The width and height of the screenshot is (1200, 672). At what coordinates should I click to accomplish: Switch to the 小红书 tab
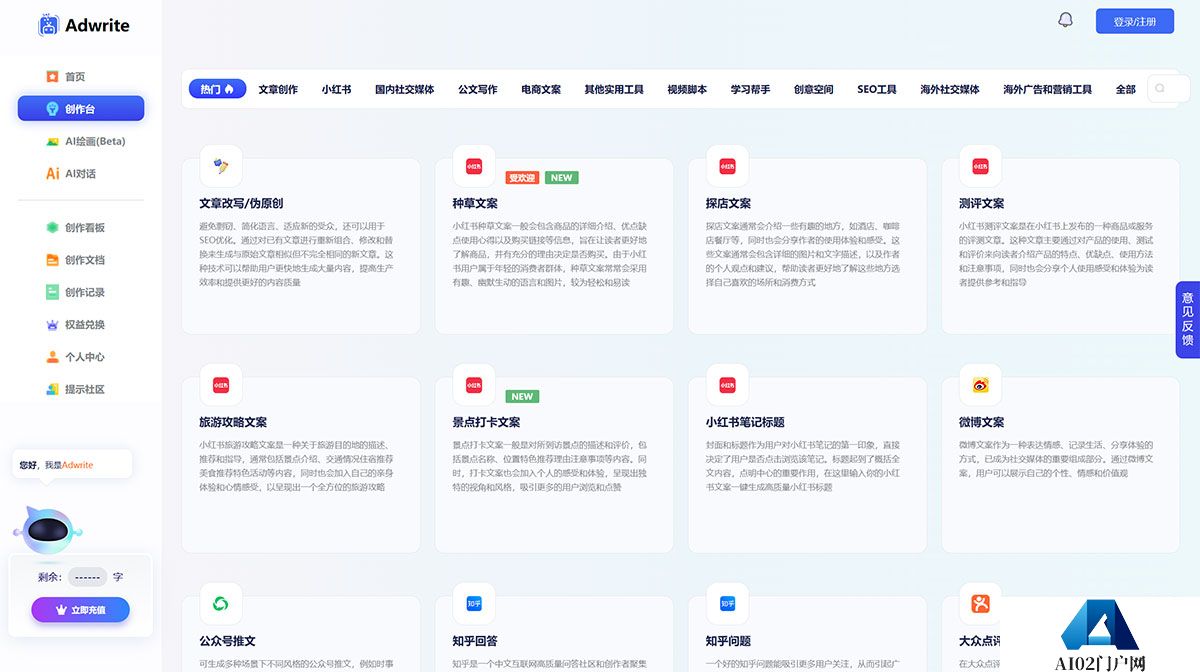tap(336, 89)
